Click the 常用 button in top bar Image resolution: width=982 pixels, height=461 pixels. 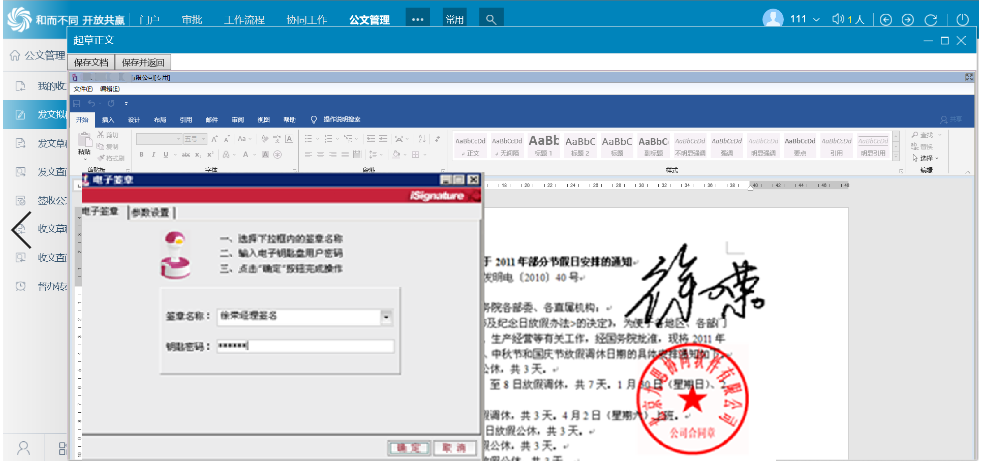(455, 19)
